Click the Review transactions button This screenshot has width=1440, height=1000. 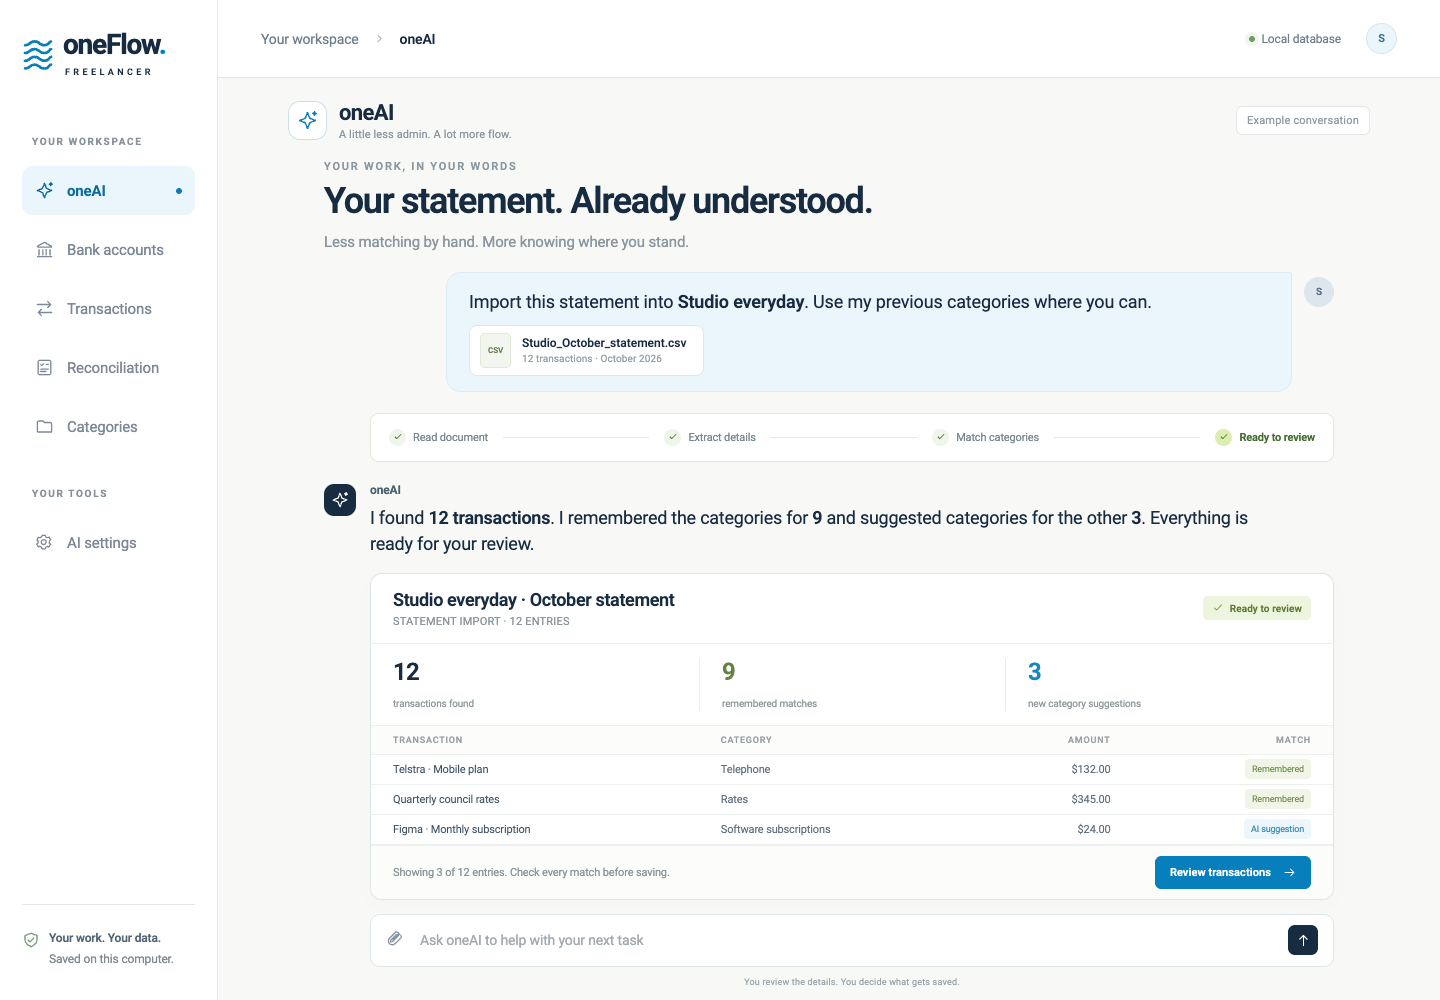[1232, 872]
